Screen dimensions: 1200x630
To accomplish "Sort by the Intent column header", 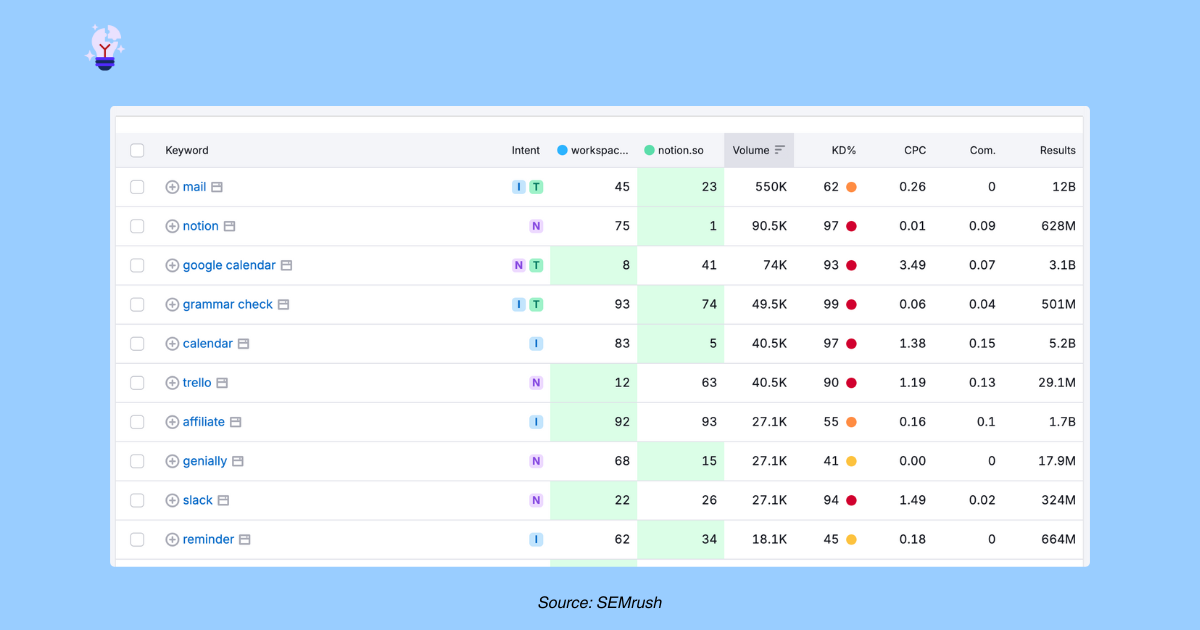I will pyautogui.click(x=526, y=150).
